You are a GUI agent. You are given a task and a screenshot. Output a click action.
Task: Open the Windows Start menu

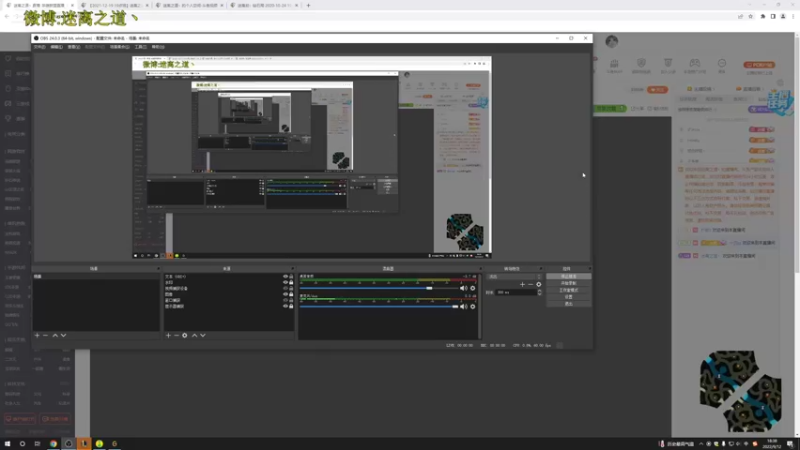pos(7,444)
